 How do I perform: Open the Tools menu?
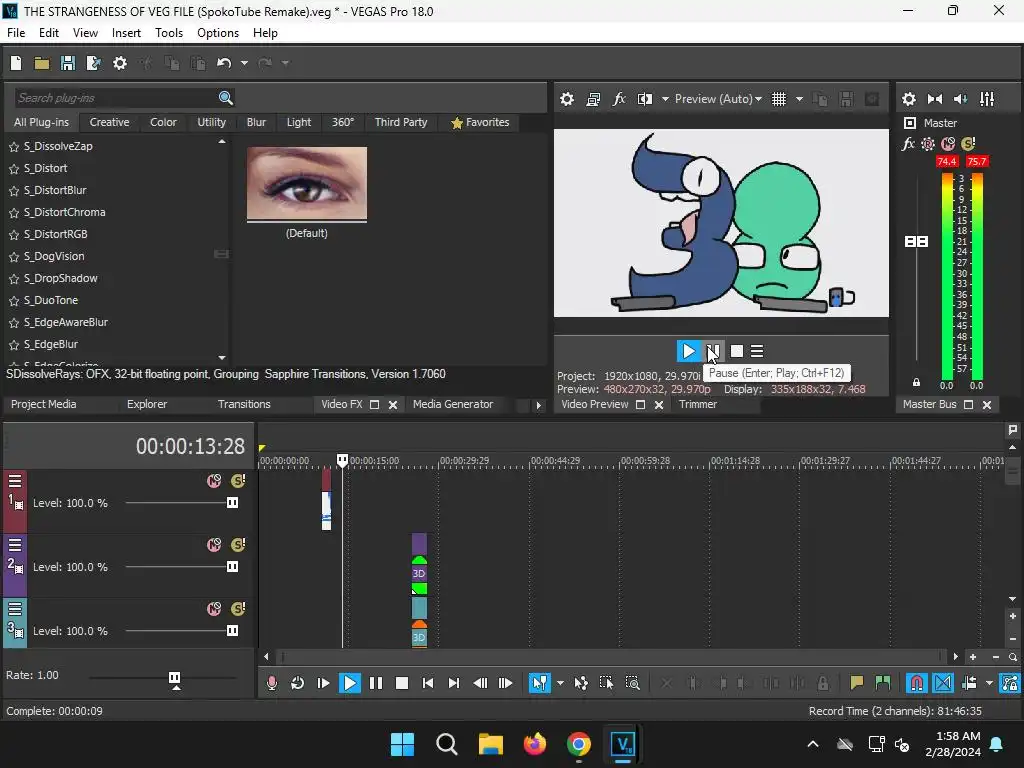[x=168, y=33]
